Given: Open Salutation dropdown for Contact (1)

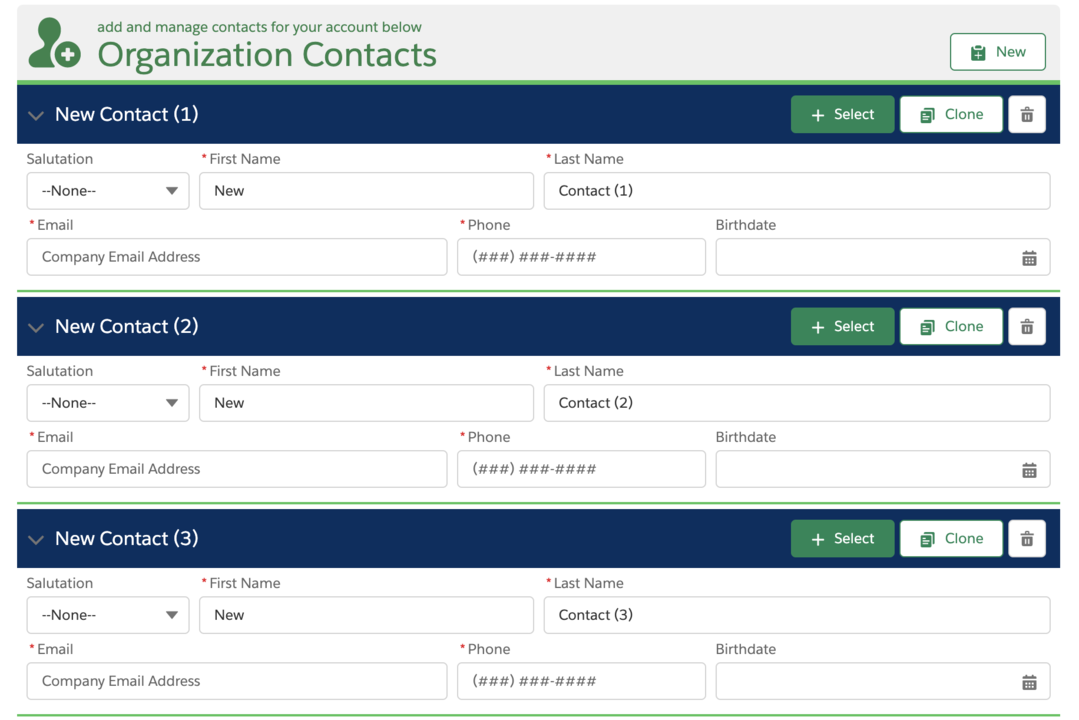Looking at the screenshot, I should pyautogui.click(x=108, y=191).
